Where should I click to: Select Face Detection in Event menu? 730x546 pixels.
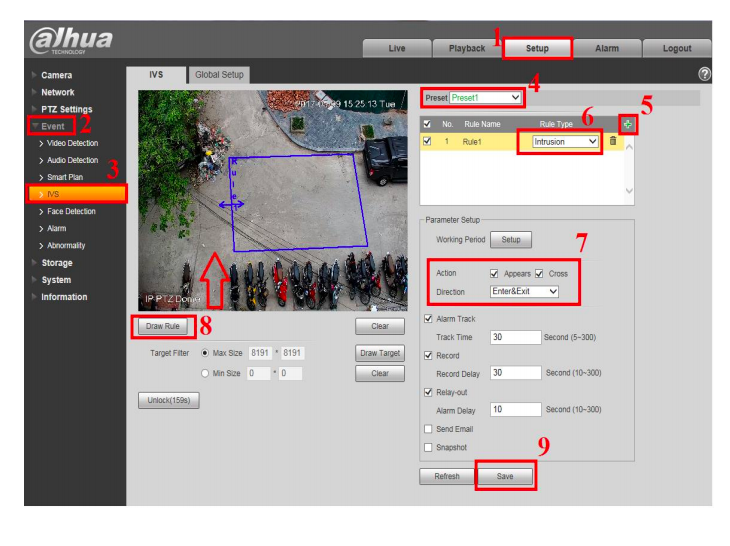point(71,211)
